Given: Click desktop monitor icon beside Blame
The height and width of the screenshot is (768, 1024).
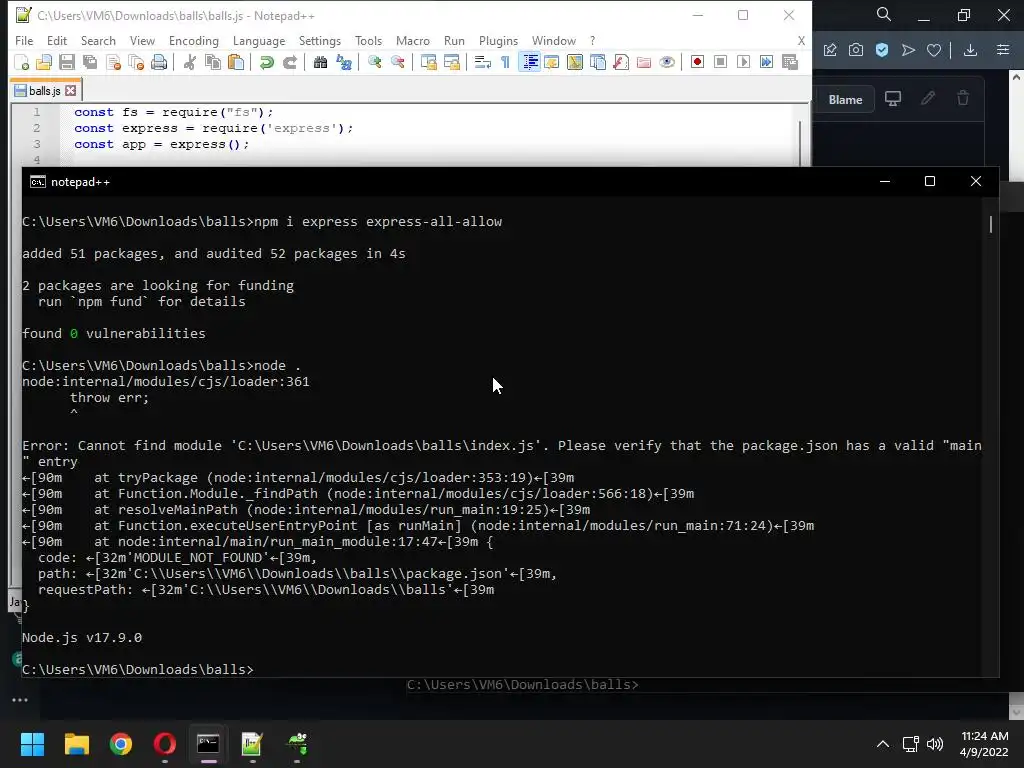Looking at the screenshot, I should click(x=893, y=99).
